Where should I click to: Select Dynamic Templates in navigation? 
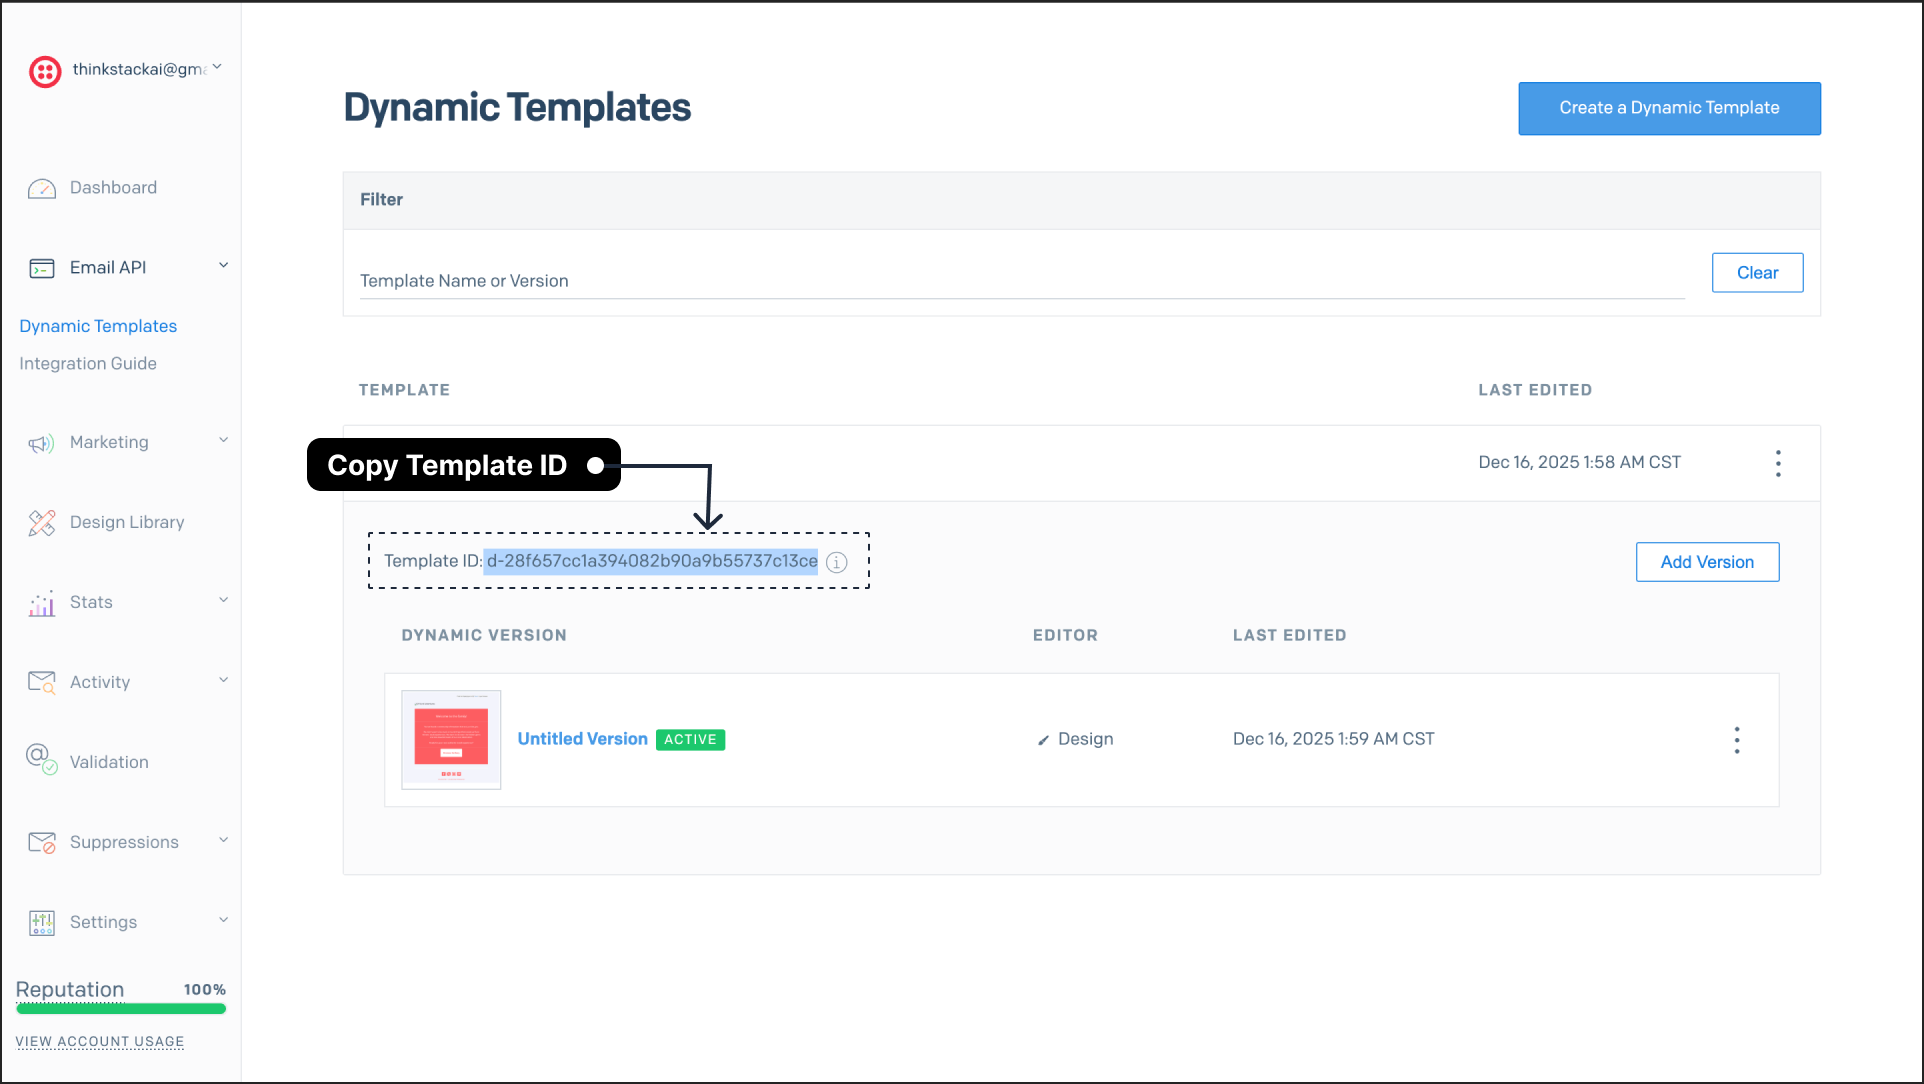pyautogui.click(x=97, y=326)
